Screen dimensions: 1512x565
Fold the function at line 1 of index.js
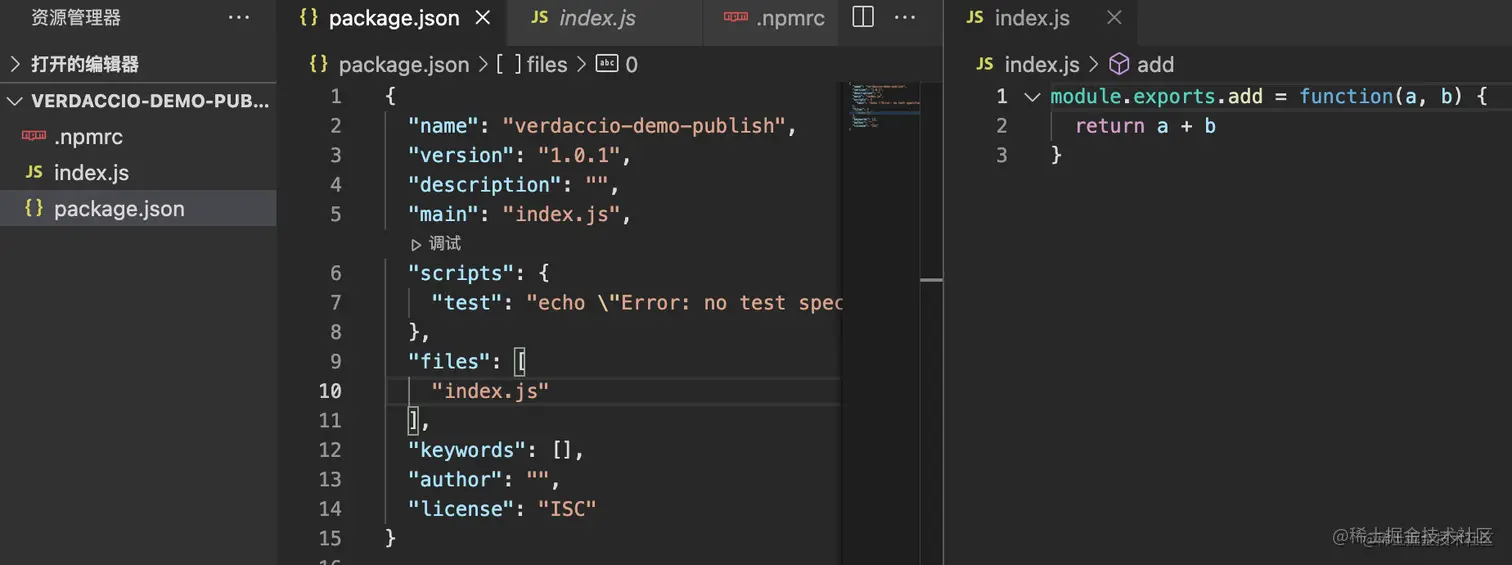(x=1032, y=97)
